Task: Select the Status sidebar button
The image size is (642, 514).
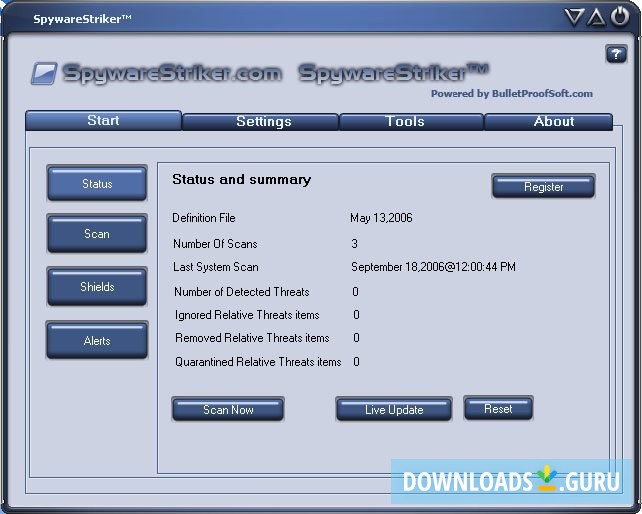Action: pos(97,183)
